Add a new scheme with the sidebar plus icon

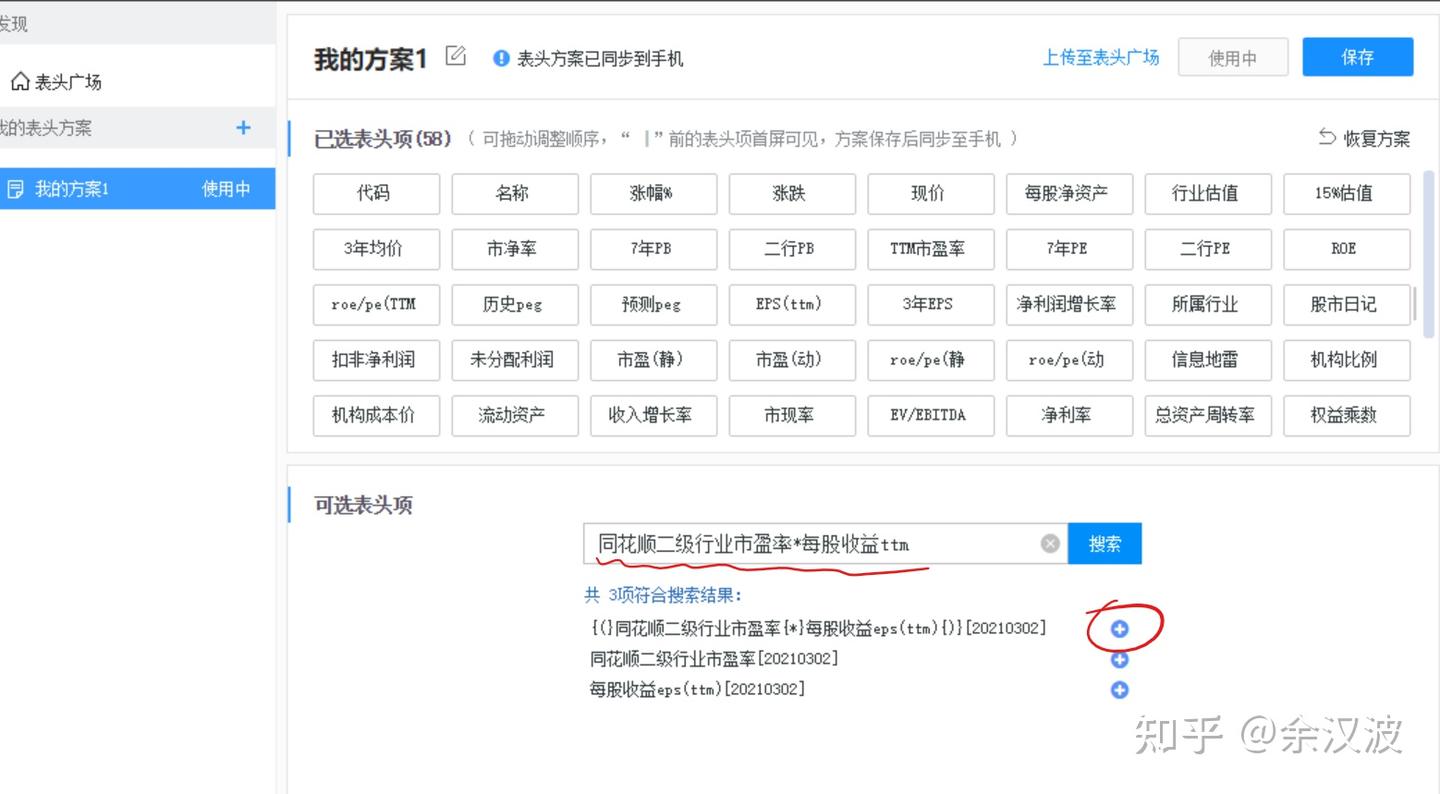tap(241, 127)
